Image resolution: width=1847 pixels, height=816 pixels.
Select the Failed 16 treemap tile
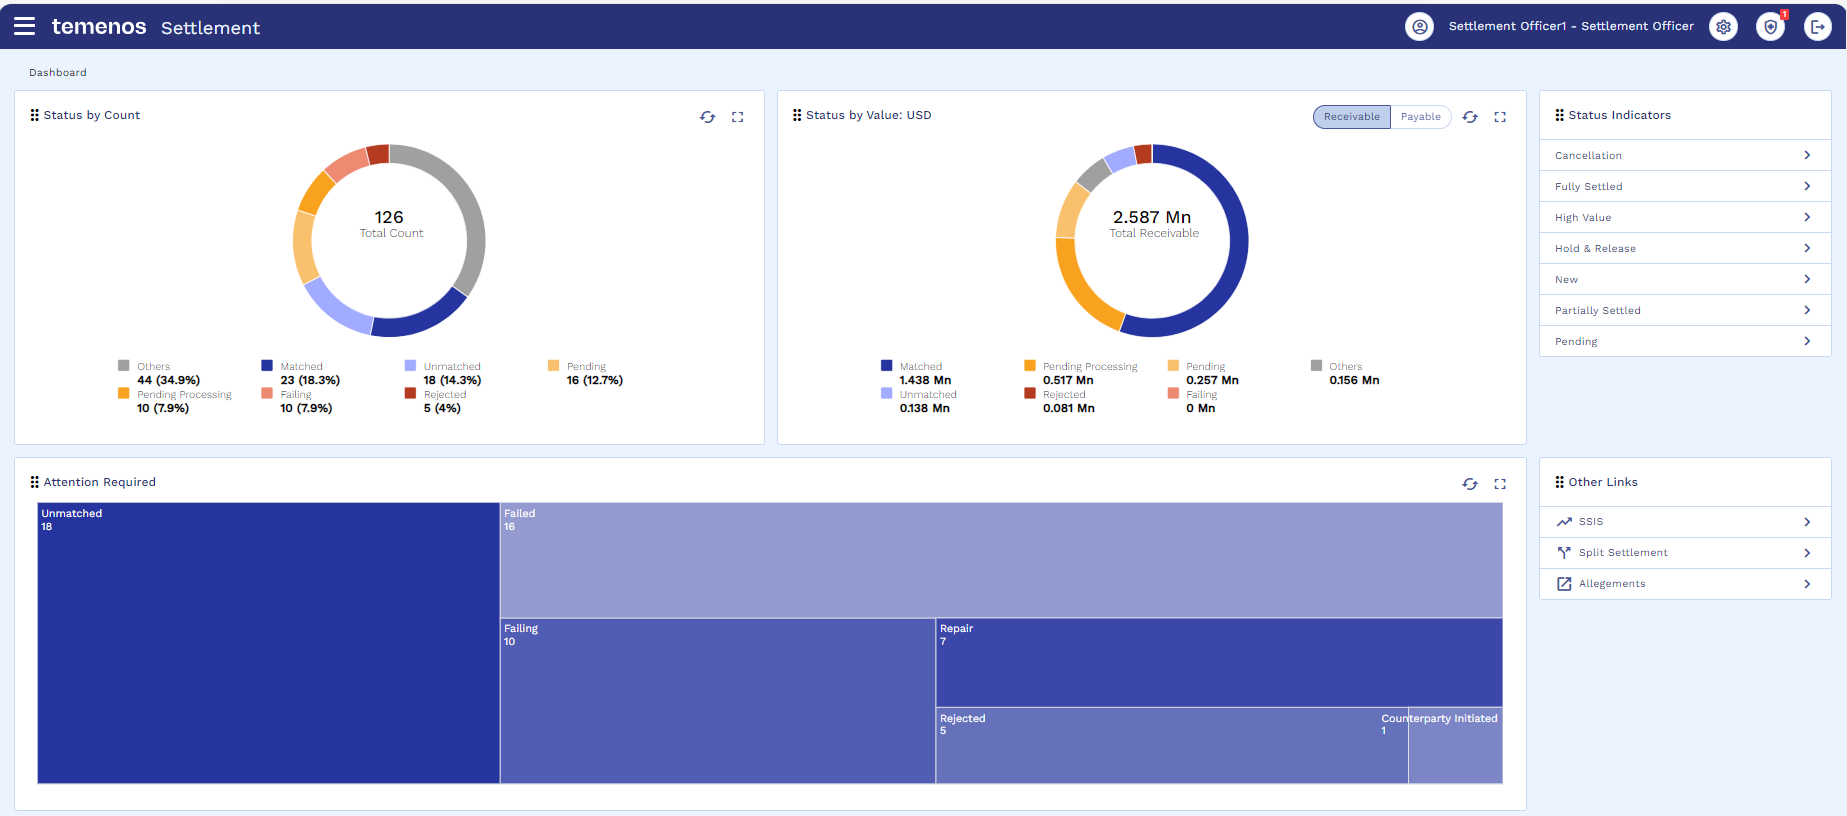coord(1001,560)
